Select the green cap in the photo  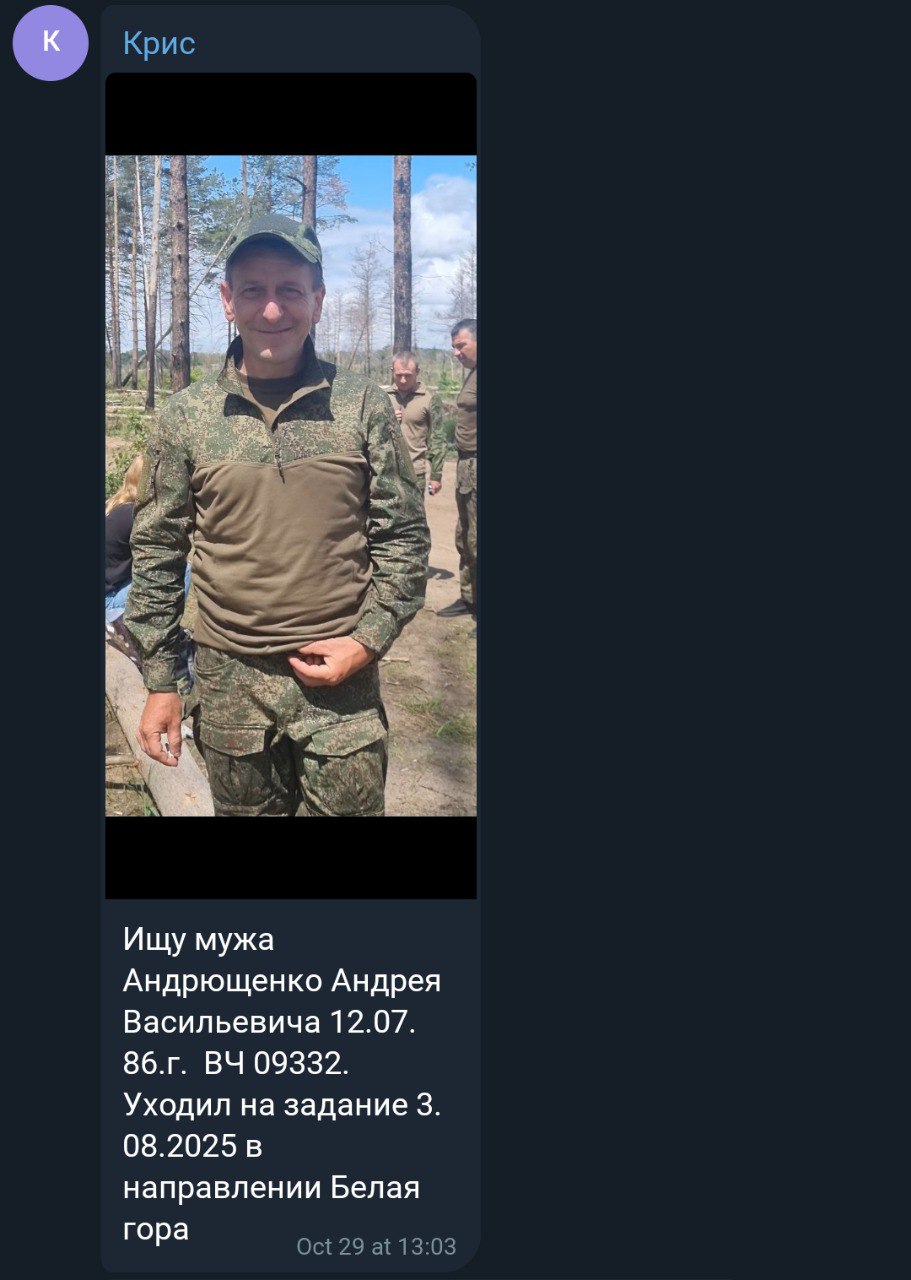pyautogui.click(x=274, y=240)
